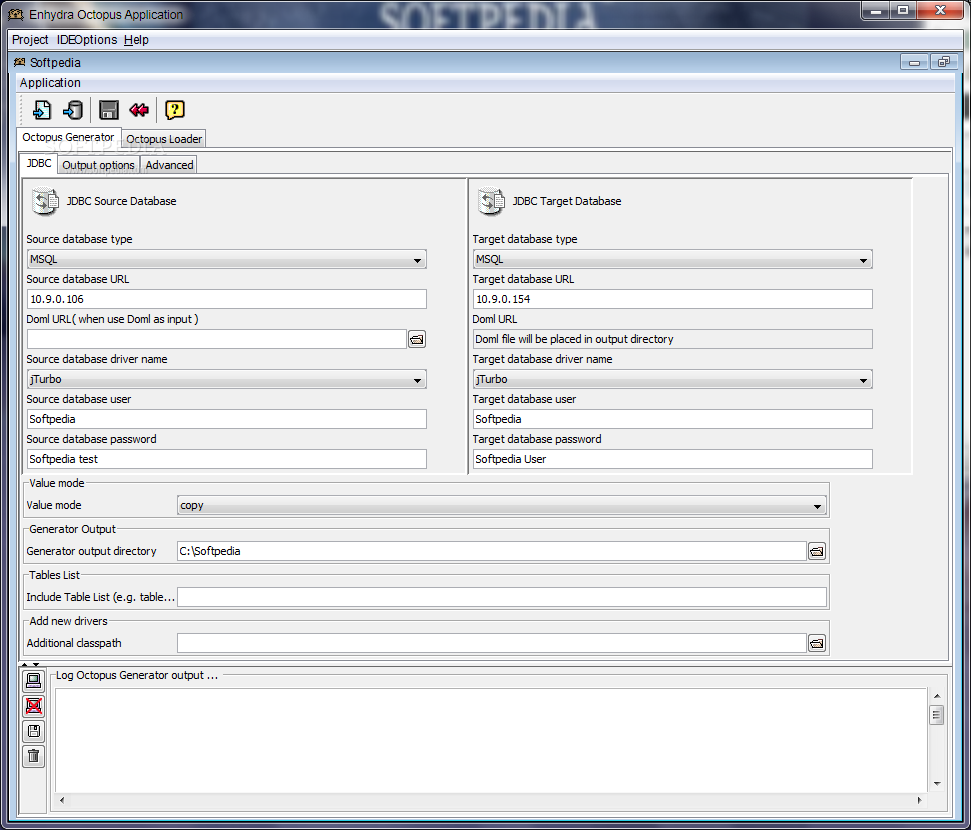Expand Target database driver name combo
This screenshot has height=830, width=971.
[x=673, y=379]
